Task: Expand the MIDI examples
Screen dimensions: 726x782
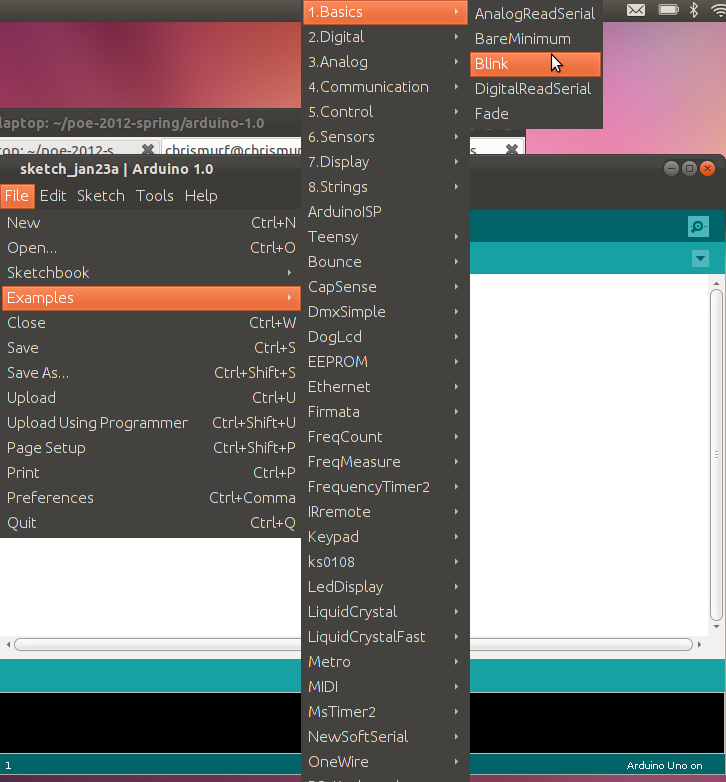Action: pos(385,687)
